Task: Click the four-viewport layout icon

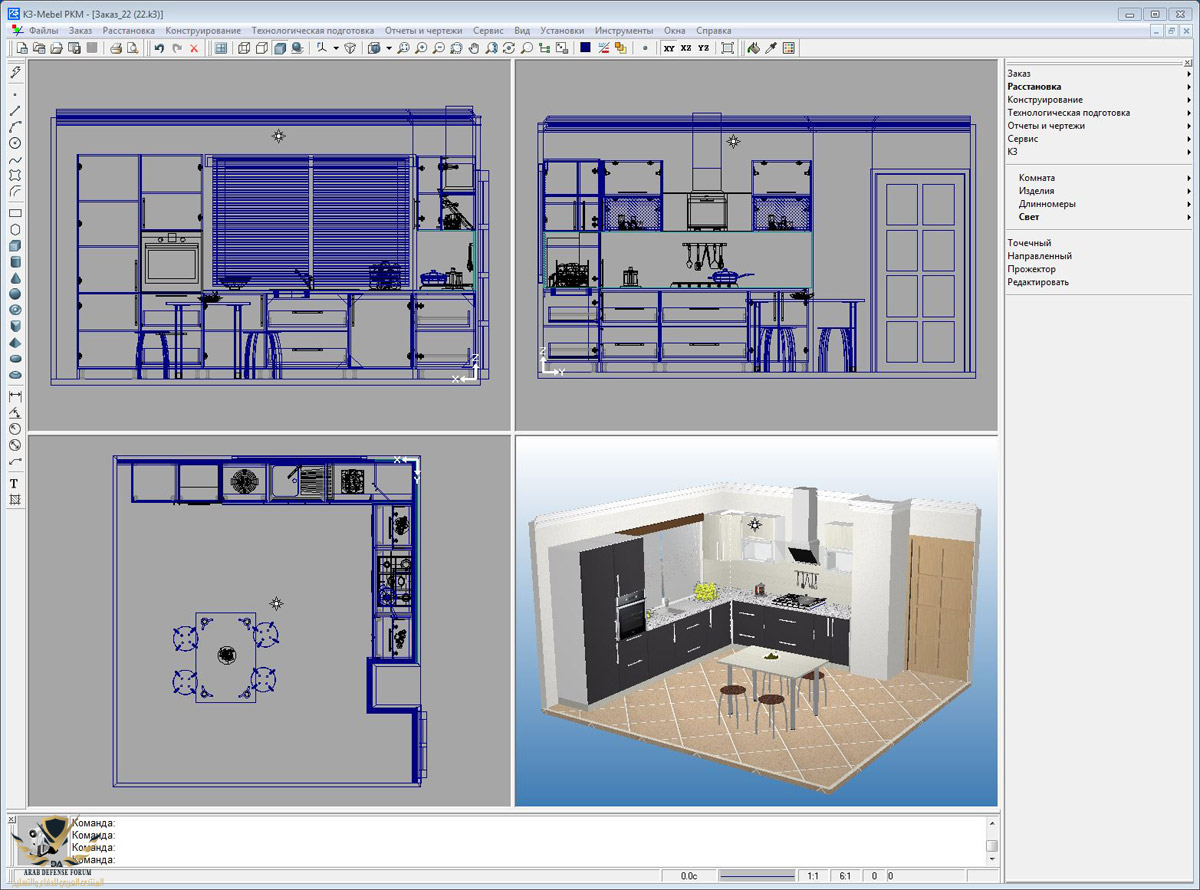Action: click(x=221, y=47)
